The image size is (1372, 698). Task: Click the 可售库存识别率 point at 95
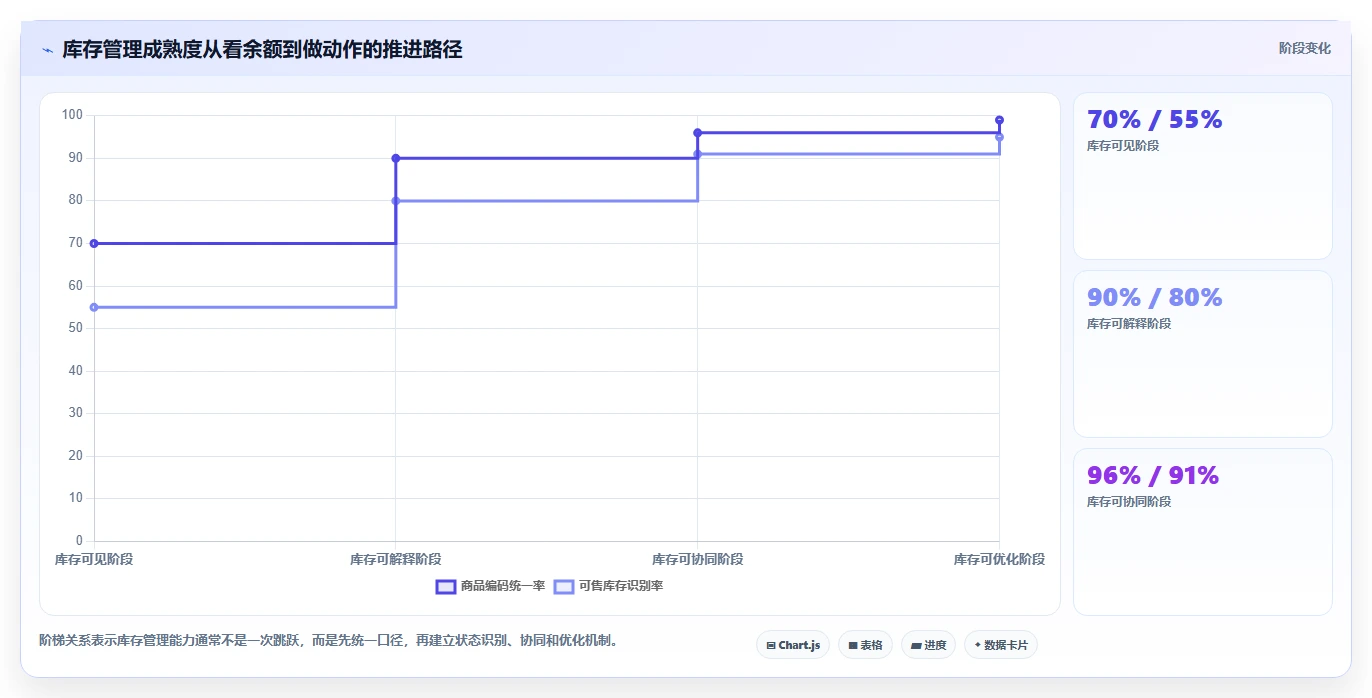pos(999,137)
